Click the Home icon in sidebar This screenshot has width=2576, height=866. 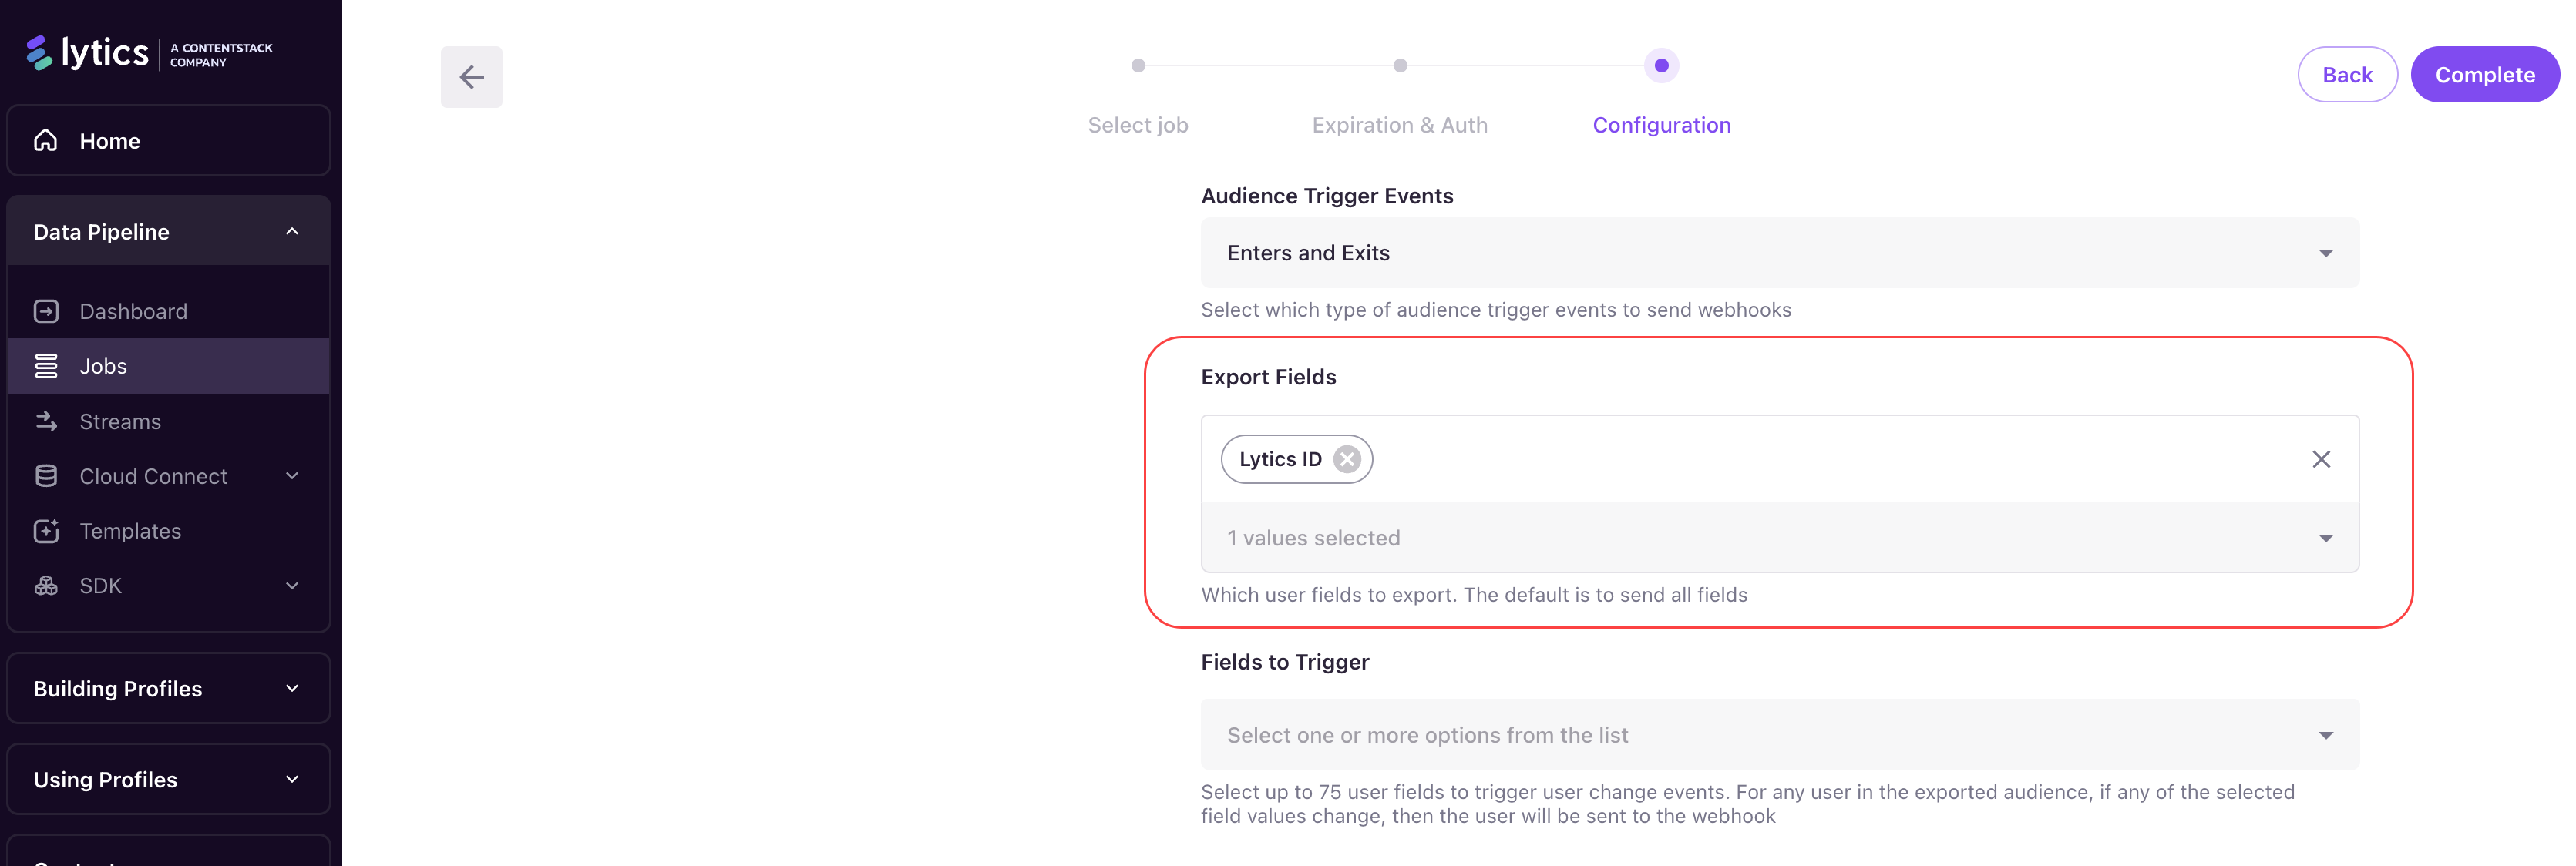coord(46,141)
